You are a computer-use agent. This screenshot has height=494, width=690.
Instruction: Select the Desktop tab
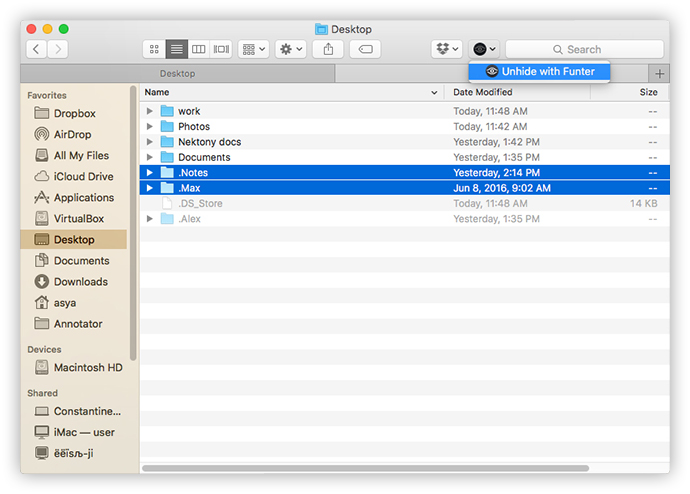pyautogui.click(x=177, y=74)
